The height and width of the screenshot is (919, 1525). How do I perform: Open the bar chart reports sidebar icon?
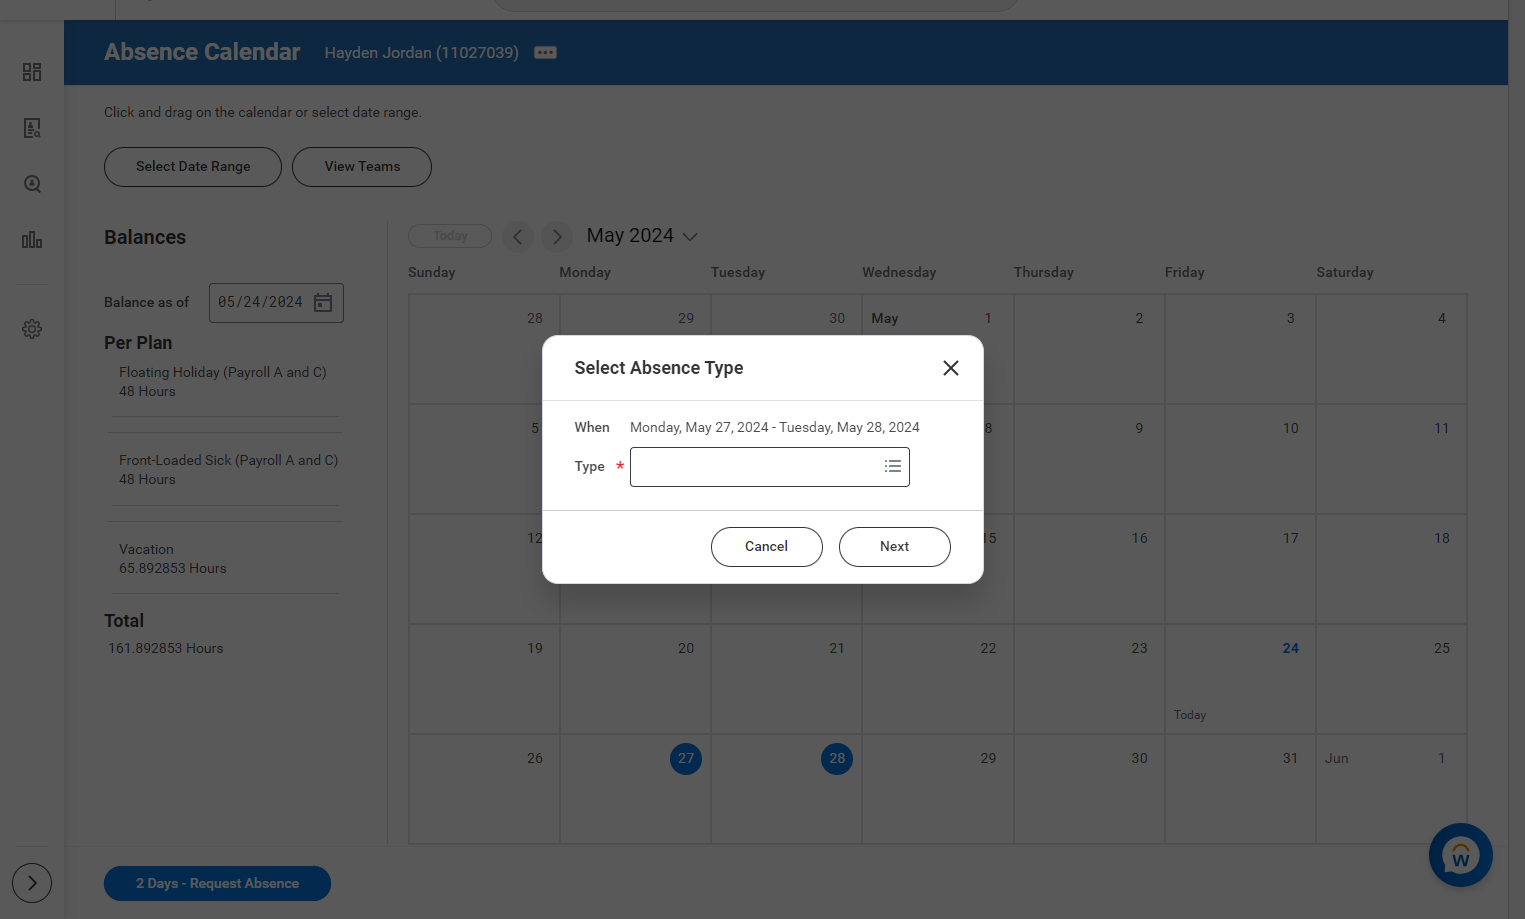32,240
